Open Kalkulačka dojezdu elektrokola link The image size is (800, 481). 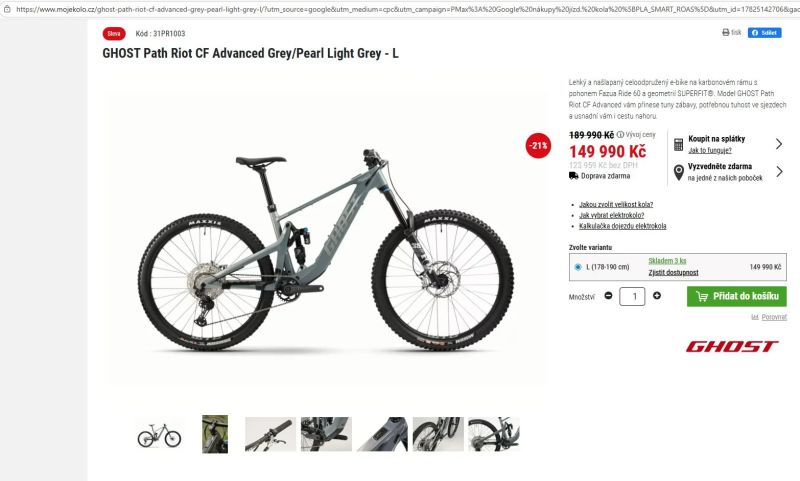[622, 226]
